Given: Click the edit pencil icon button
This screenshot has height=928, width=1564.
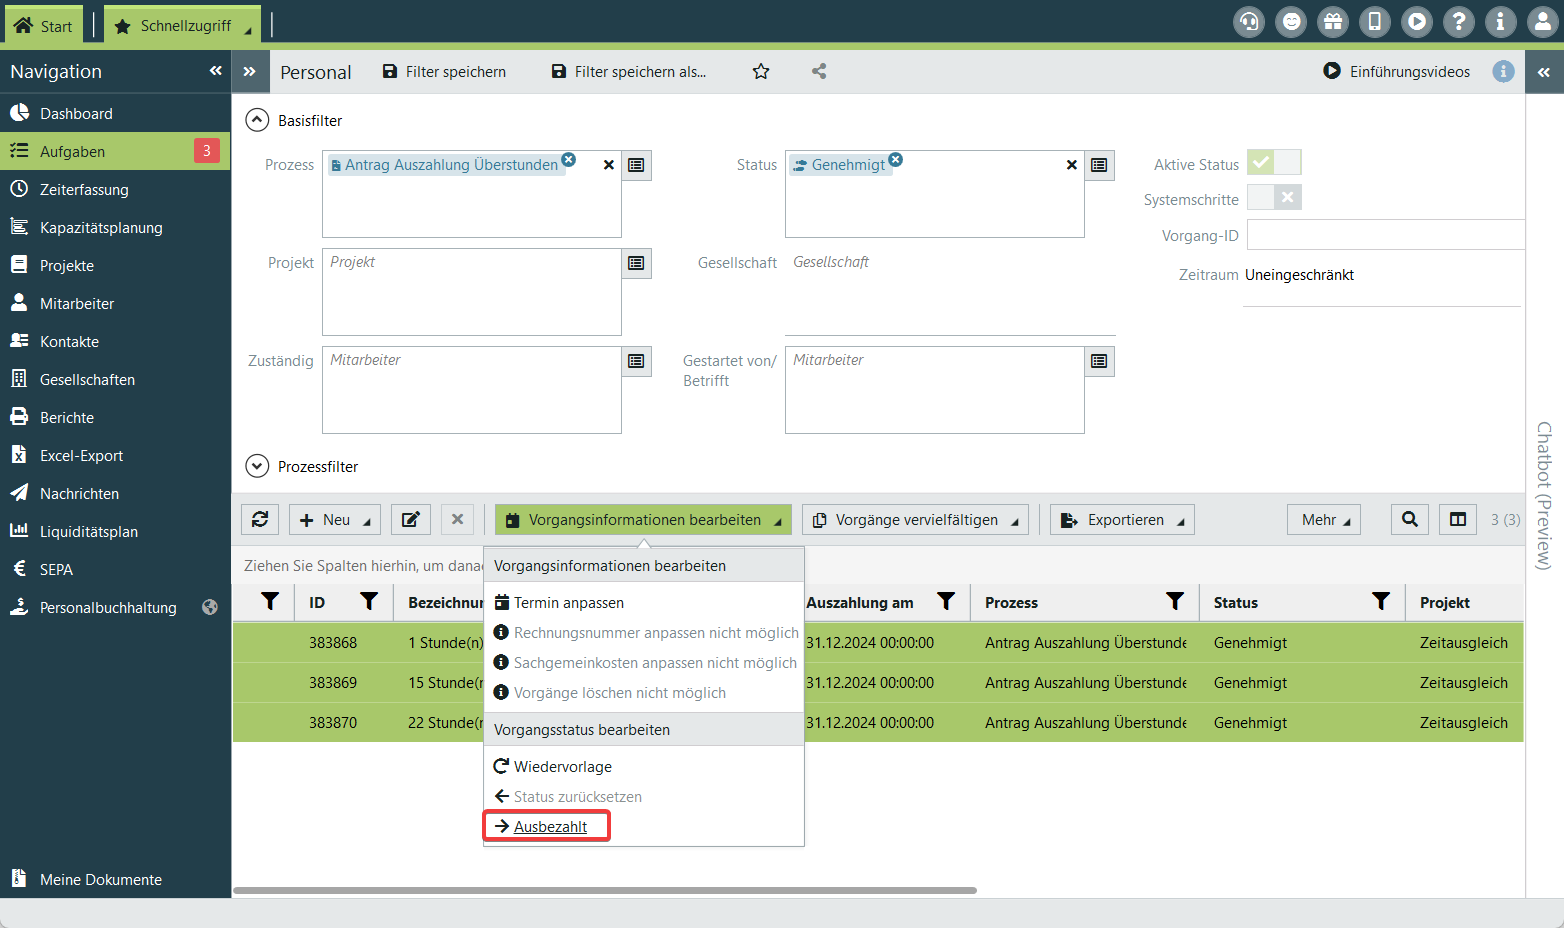Looking at the screenshot, I should tap(410, 519).
